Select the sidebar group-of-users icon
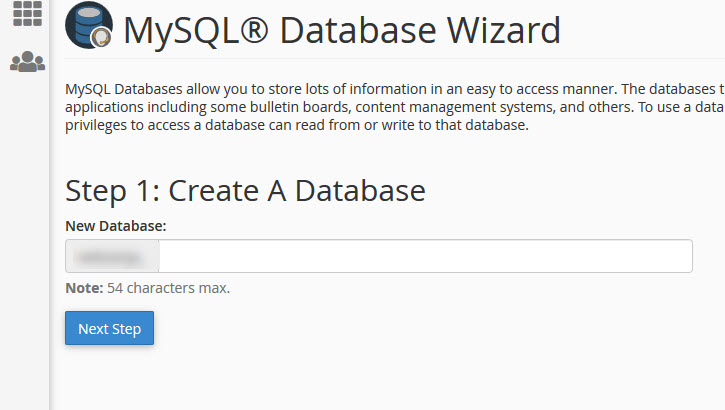Screen dimensions: 725x410 tap(27, 61)
